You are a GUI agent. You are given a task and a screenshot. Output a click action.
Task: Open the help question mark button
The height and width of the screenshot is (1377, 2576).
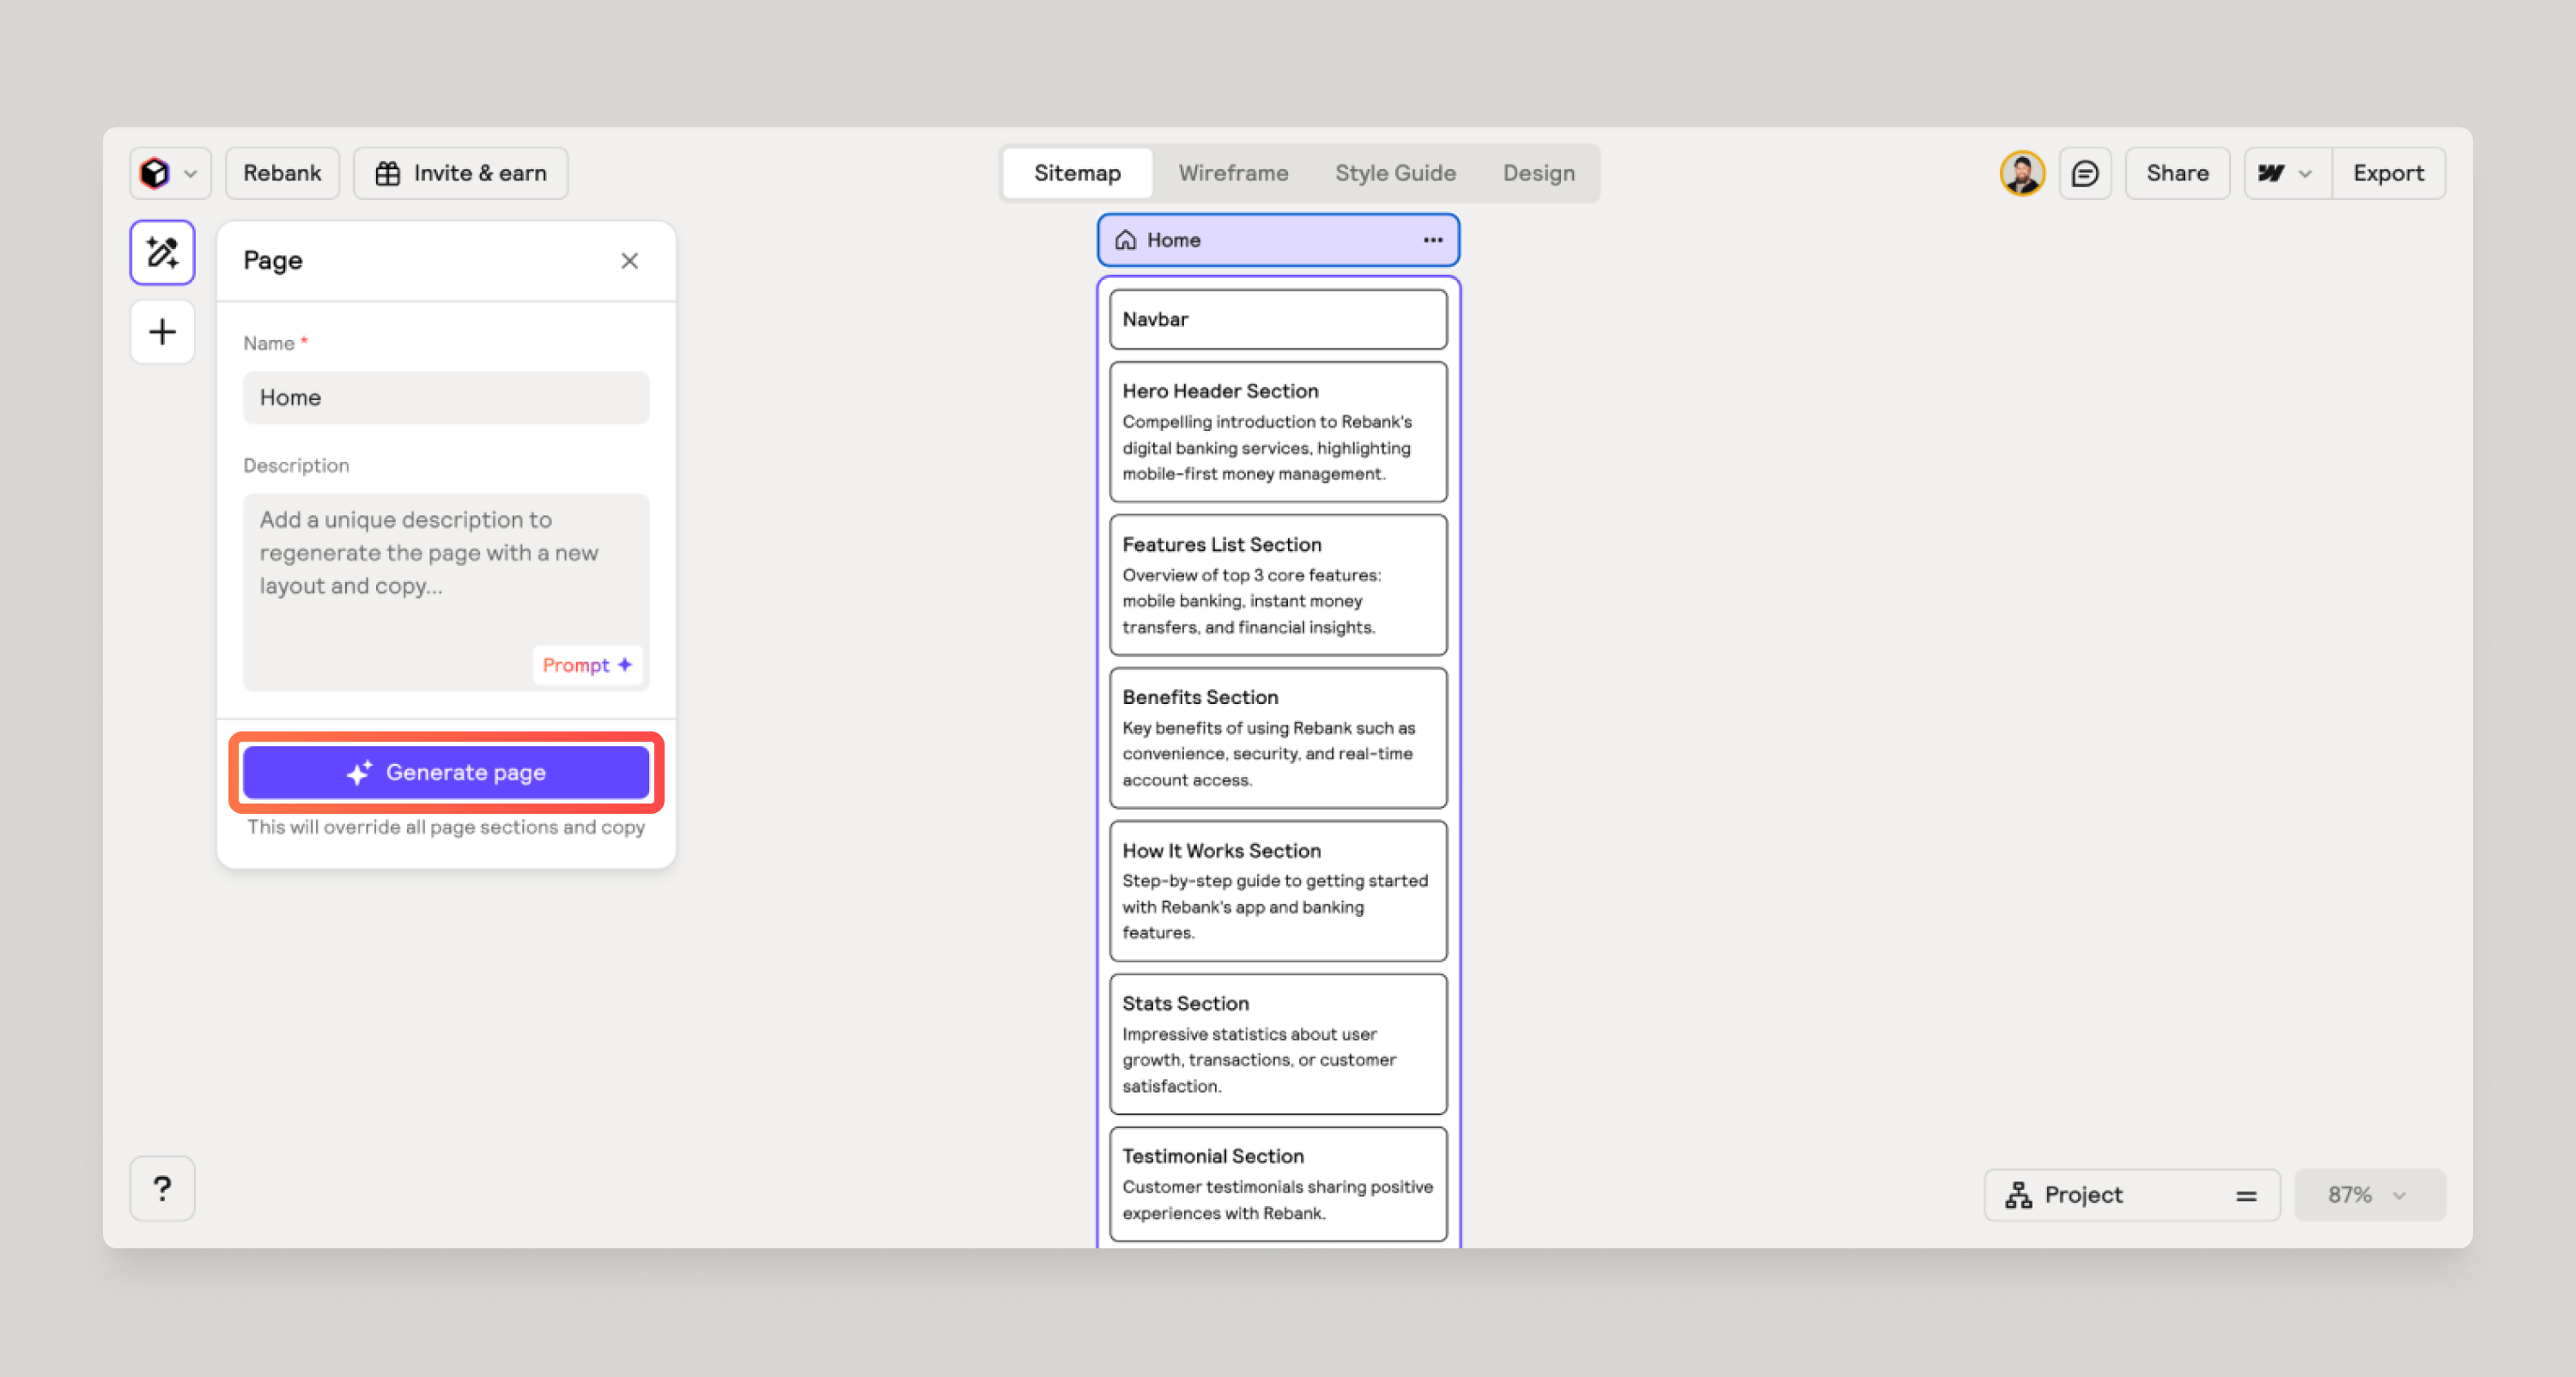tap(162, 1188)
